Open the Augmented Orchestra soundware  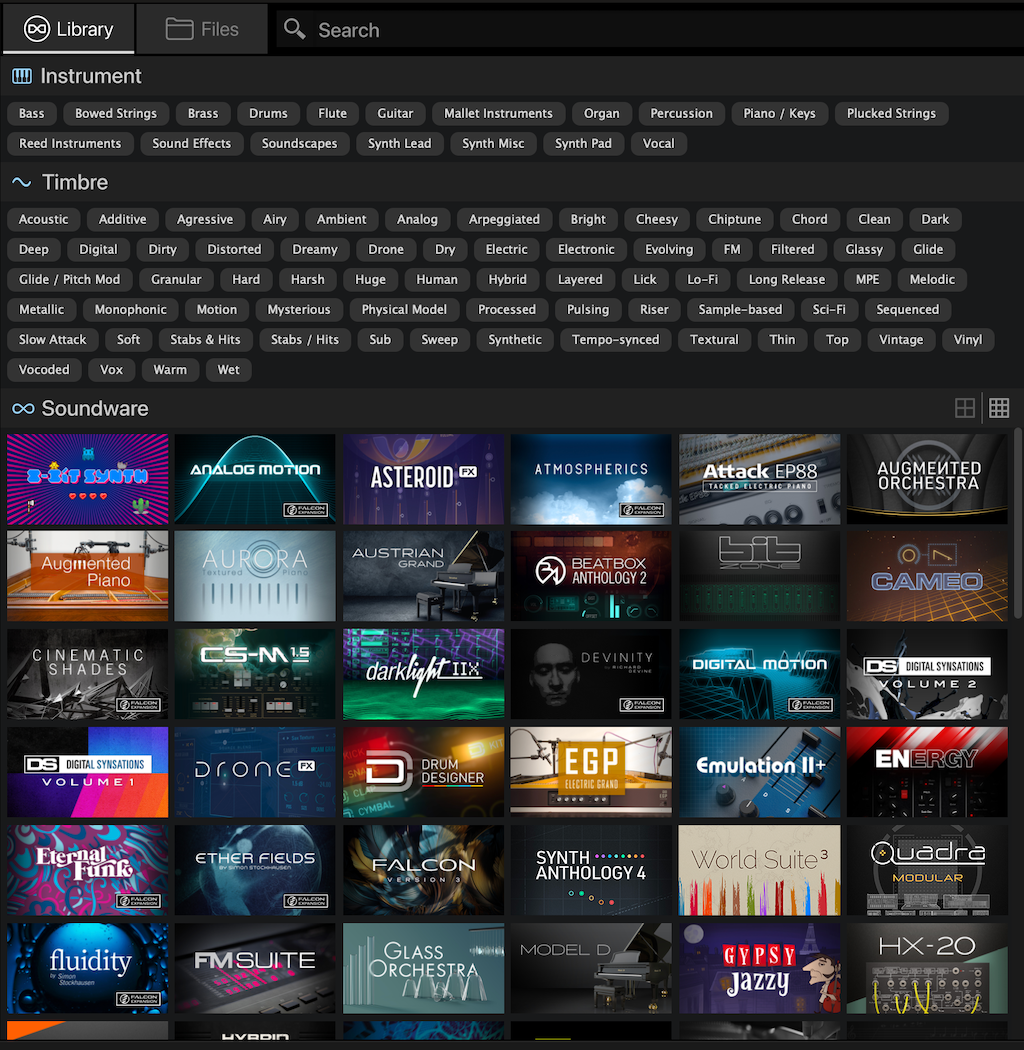pos(928,479)
